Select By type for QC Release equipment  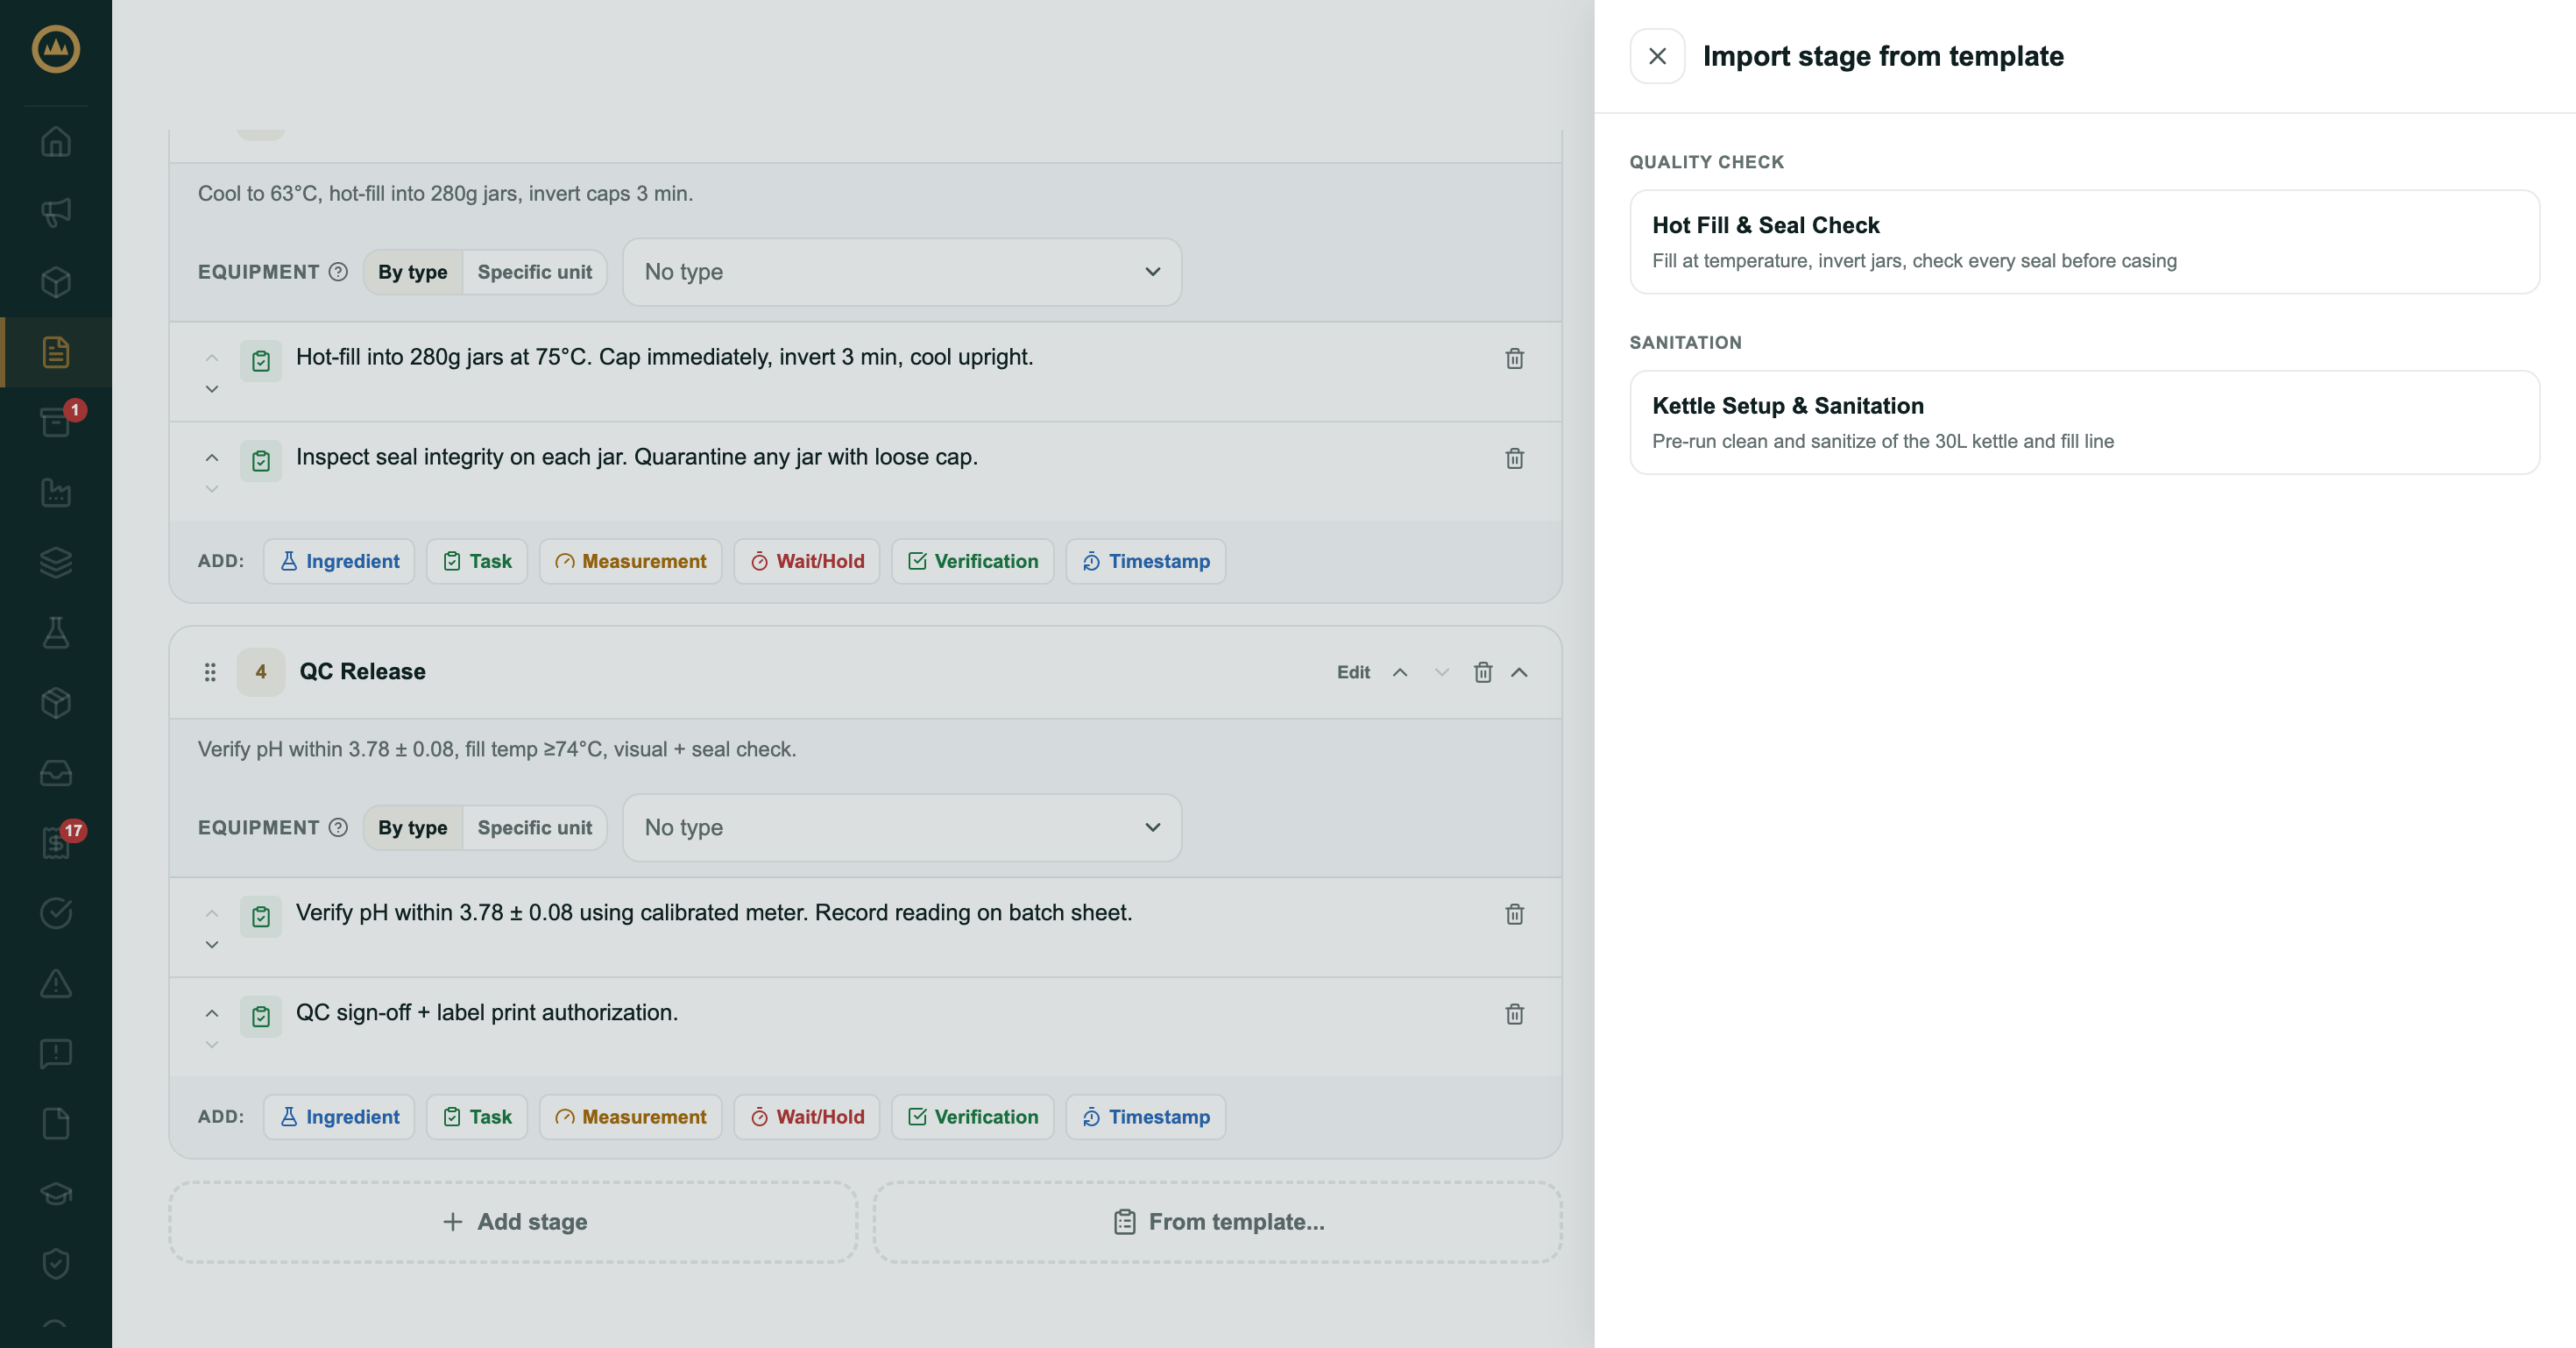click(x=413, y=828)
